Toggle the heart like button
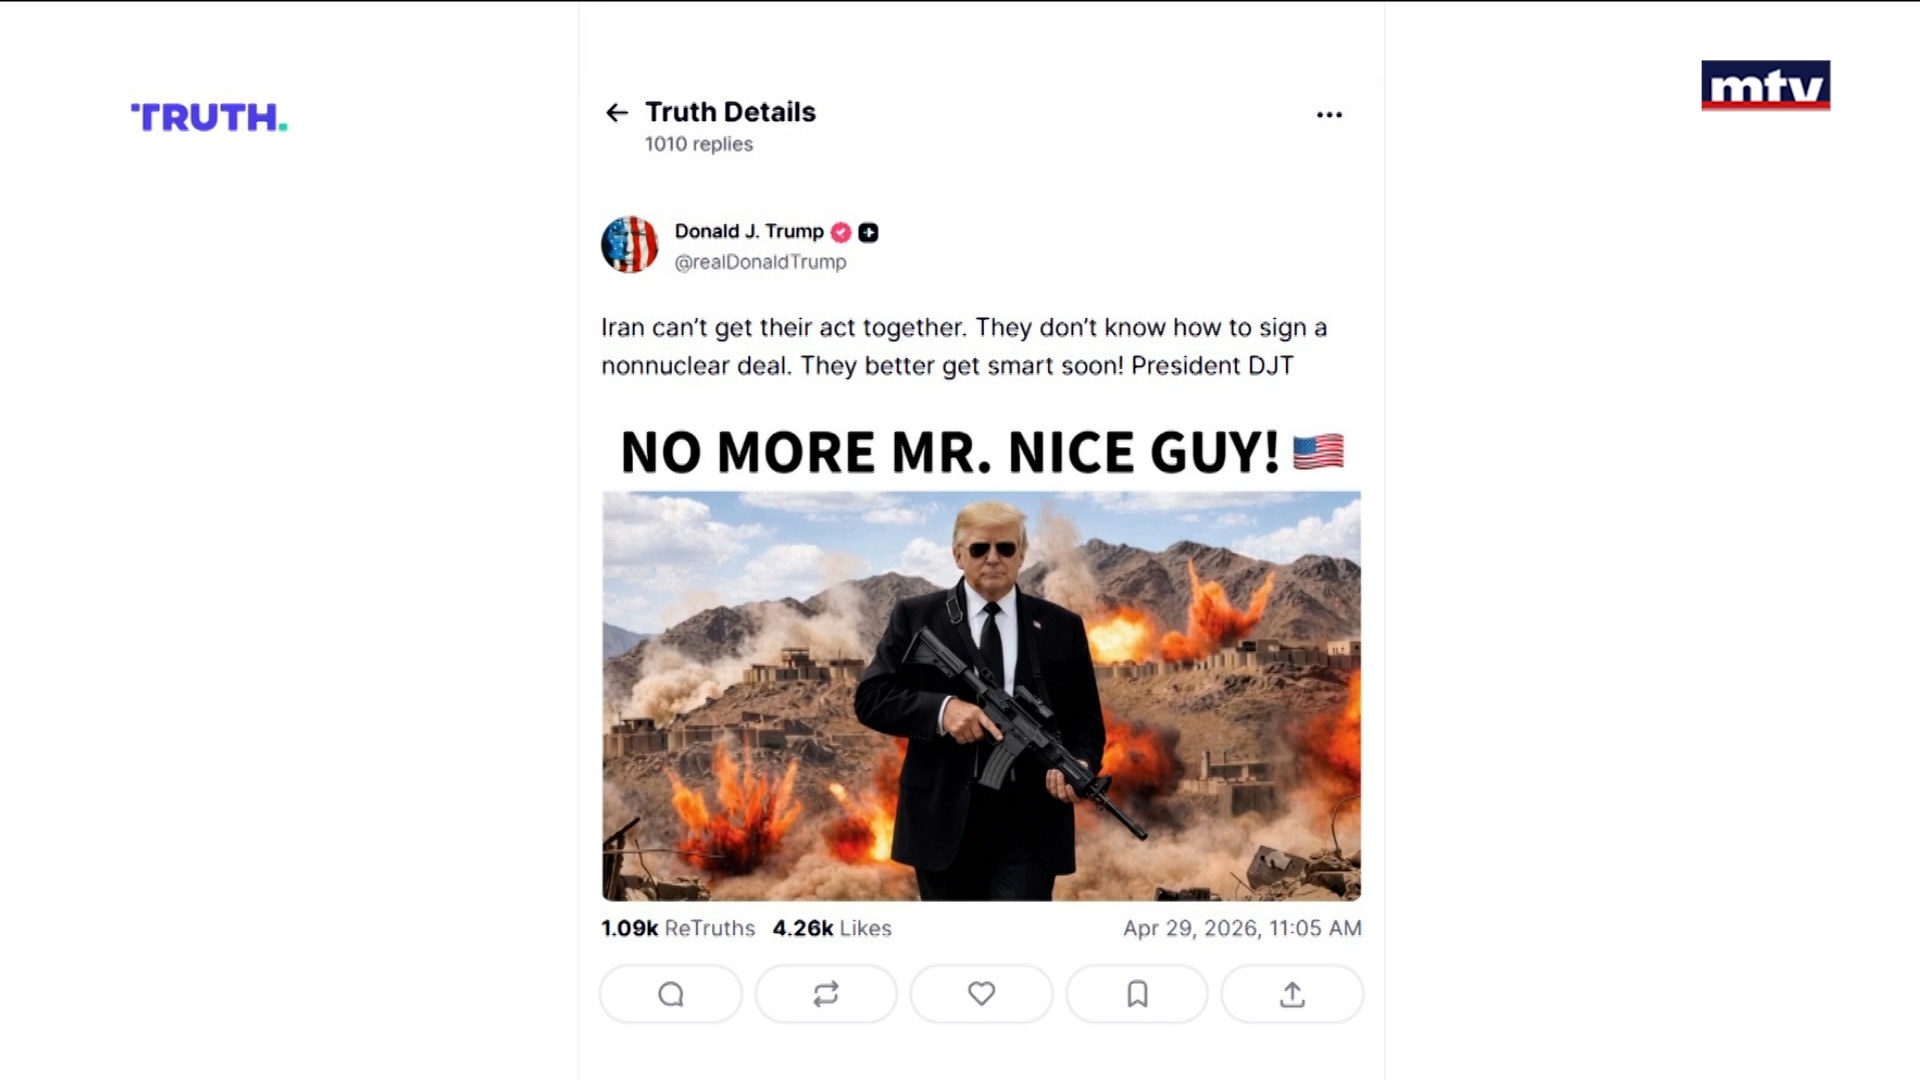 tap(981, 994)
